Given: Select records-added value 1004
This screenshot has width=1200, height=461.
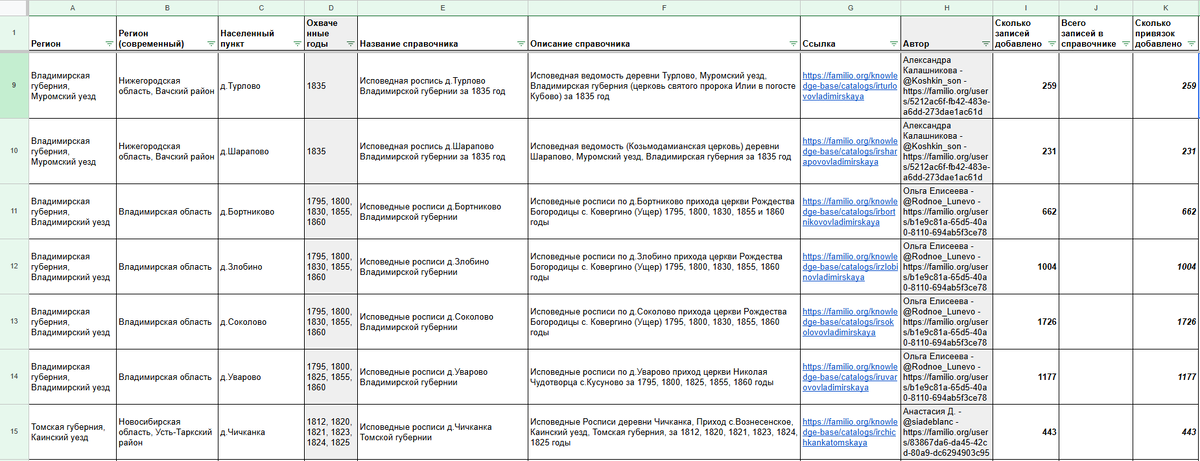Looking at the screenshot, I should point(1024,266).
